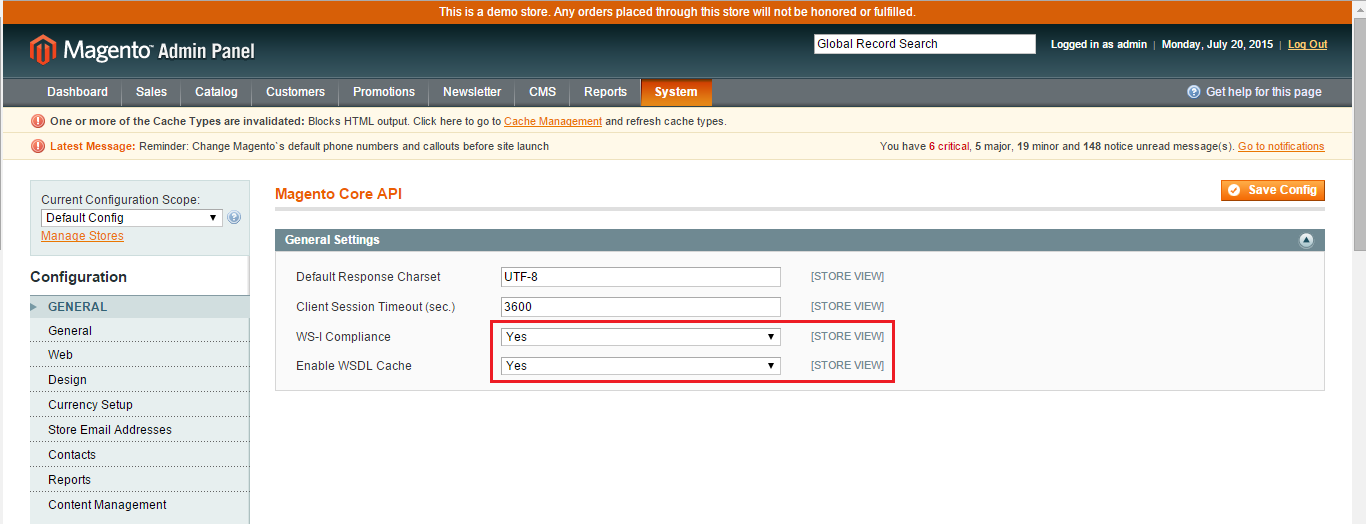
Task: Click the Default Response Charset field
Action: (640, 277)
